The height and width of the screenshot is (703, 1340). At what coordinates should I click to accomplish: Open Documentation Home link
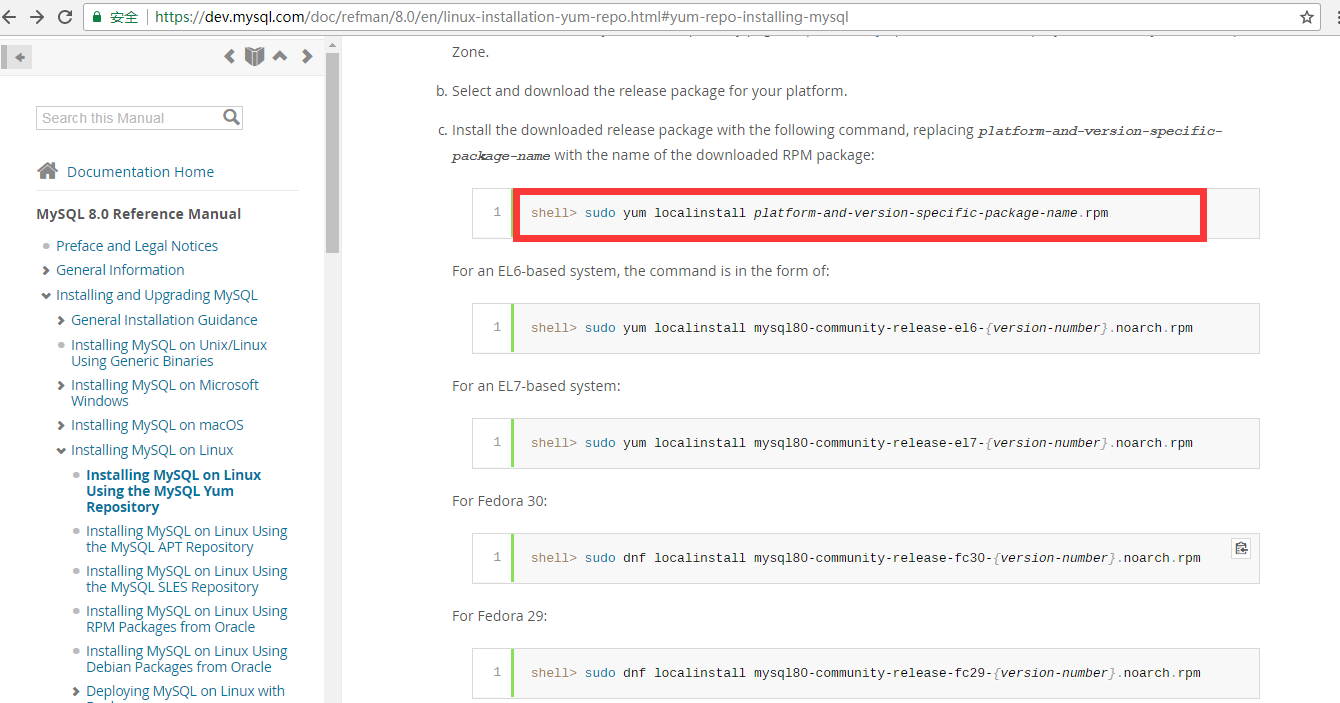point(140,172)
